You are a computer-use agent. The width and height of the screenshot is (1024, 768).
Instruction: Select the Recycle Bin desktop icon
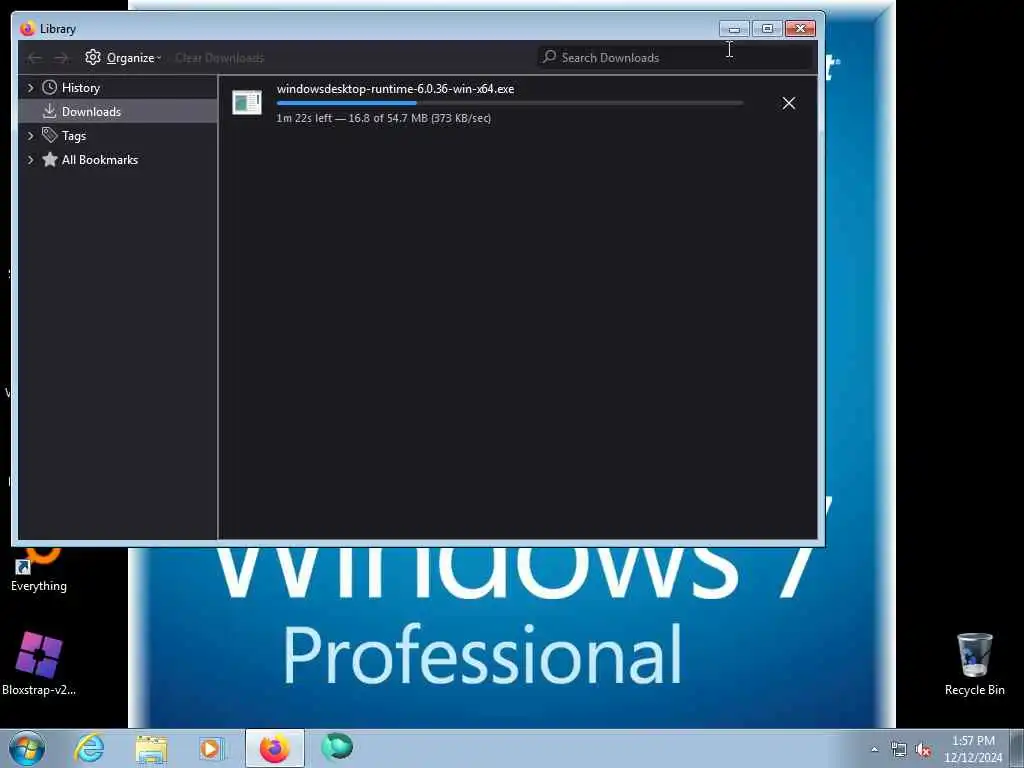tap(974, 664)
